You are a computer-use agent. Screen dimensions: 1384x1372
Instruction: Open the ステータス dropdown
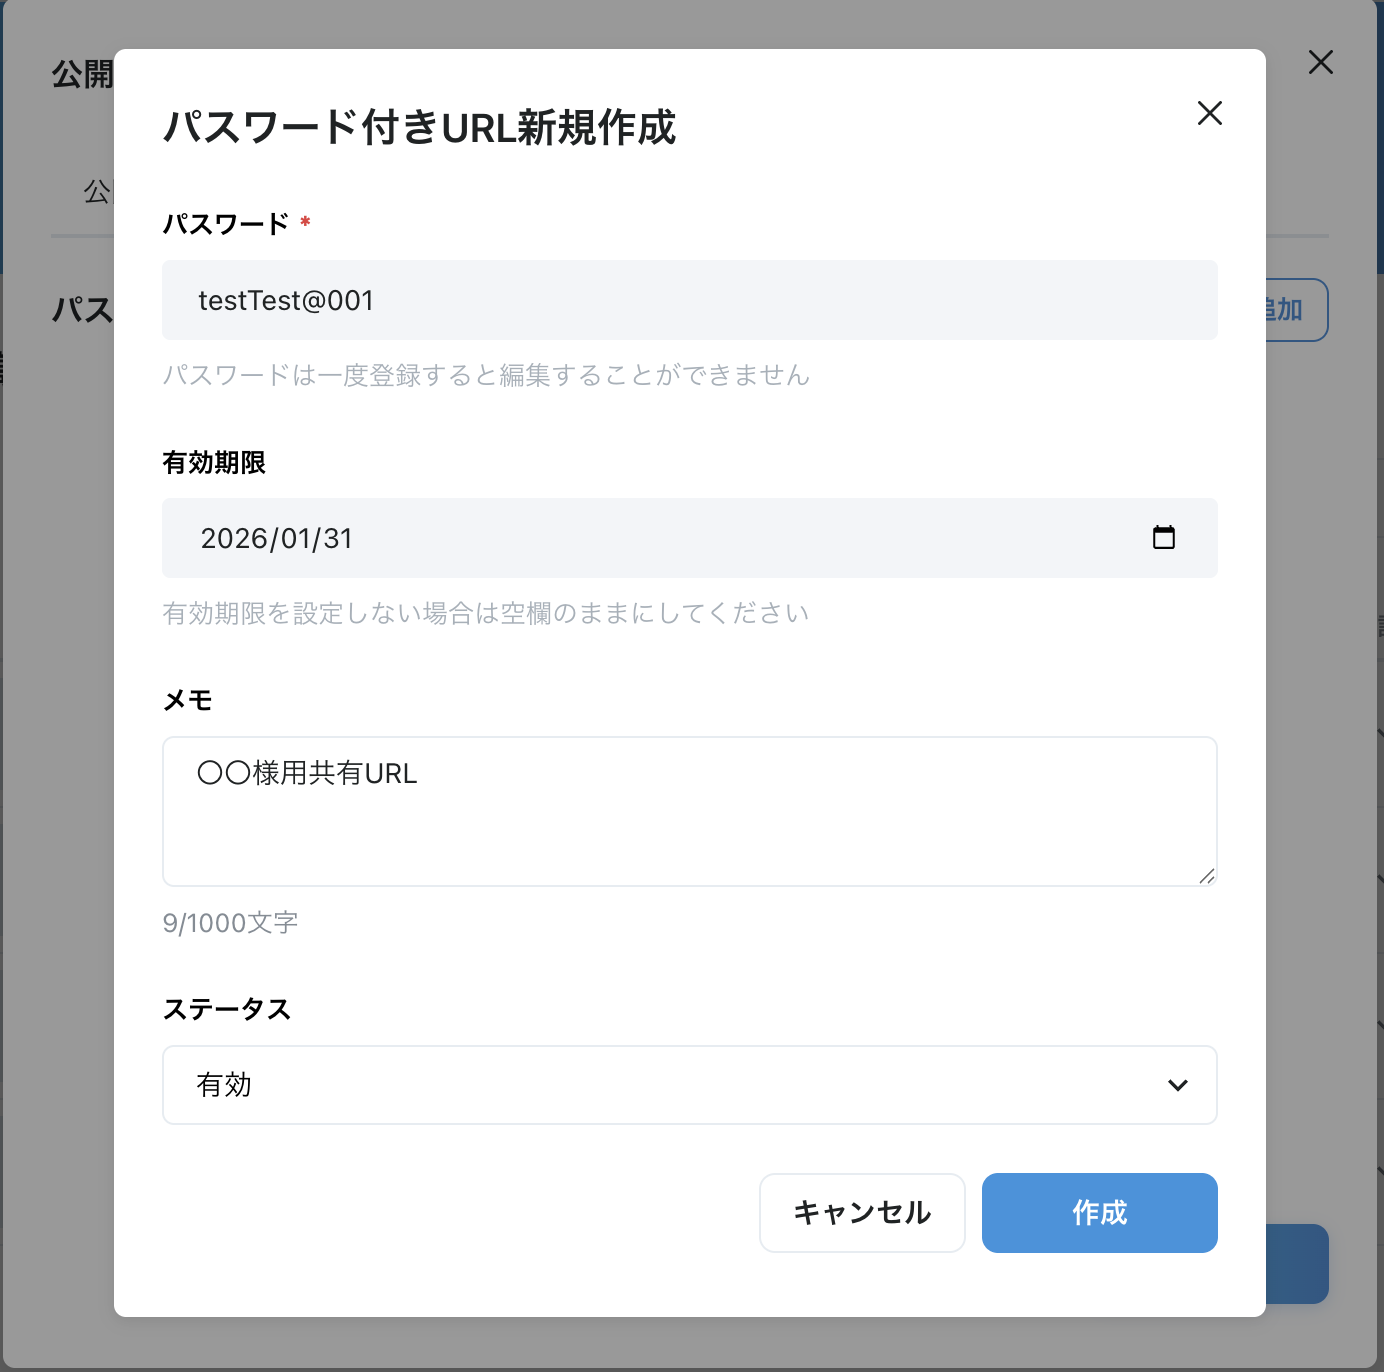[x=690, y=1085]
